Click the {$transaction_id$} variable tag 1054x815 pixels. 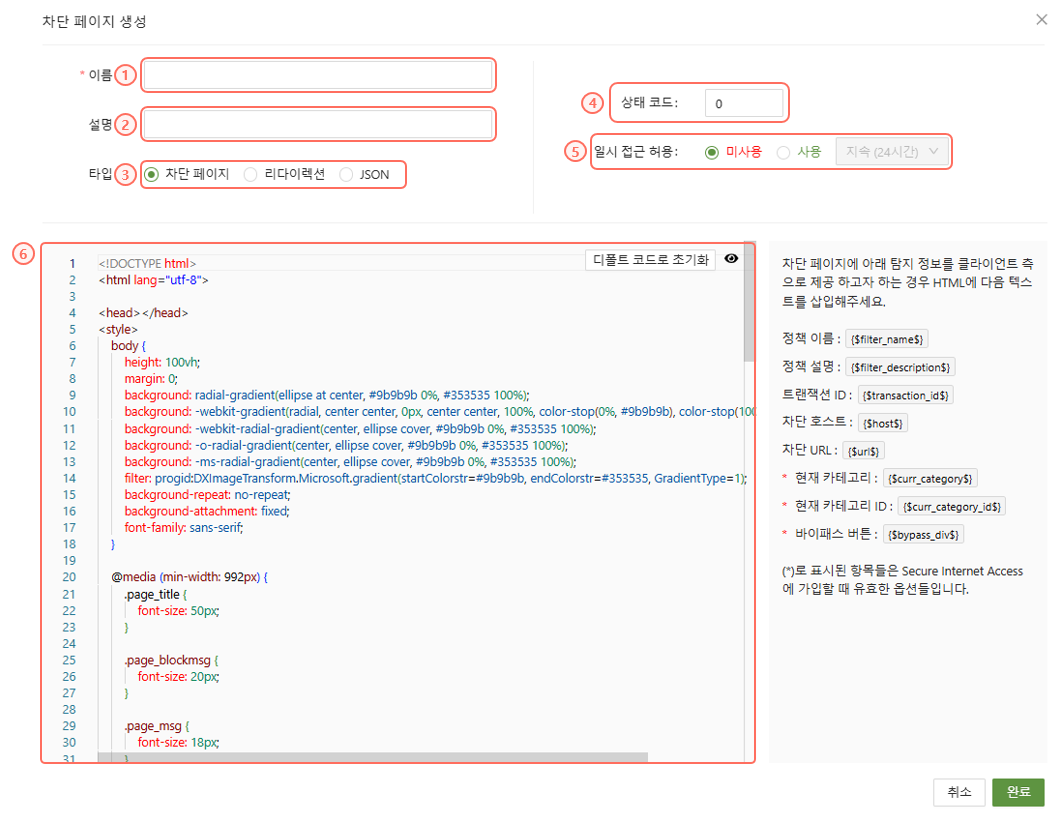[906, 395]
